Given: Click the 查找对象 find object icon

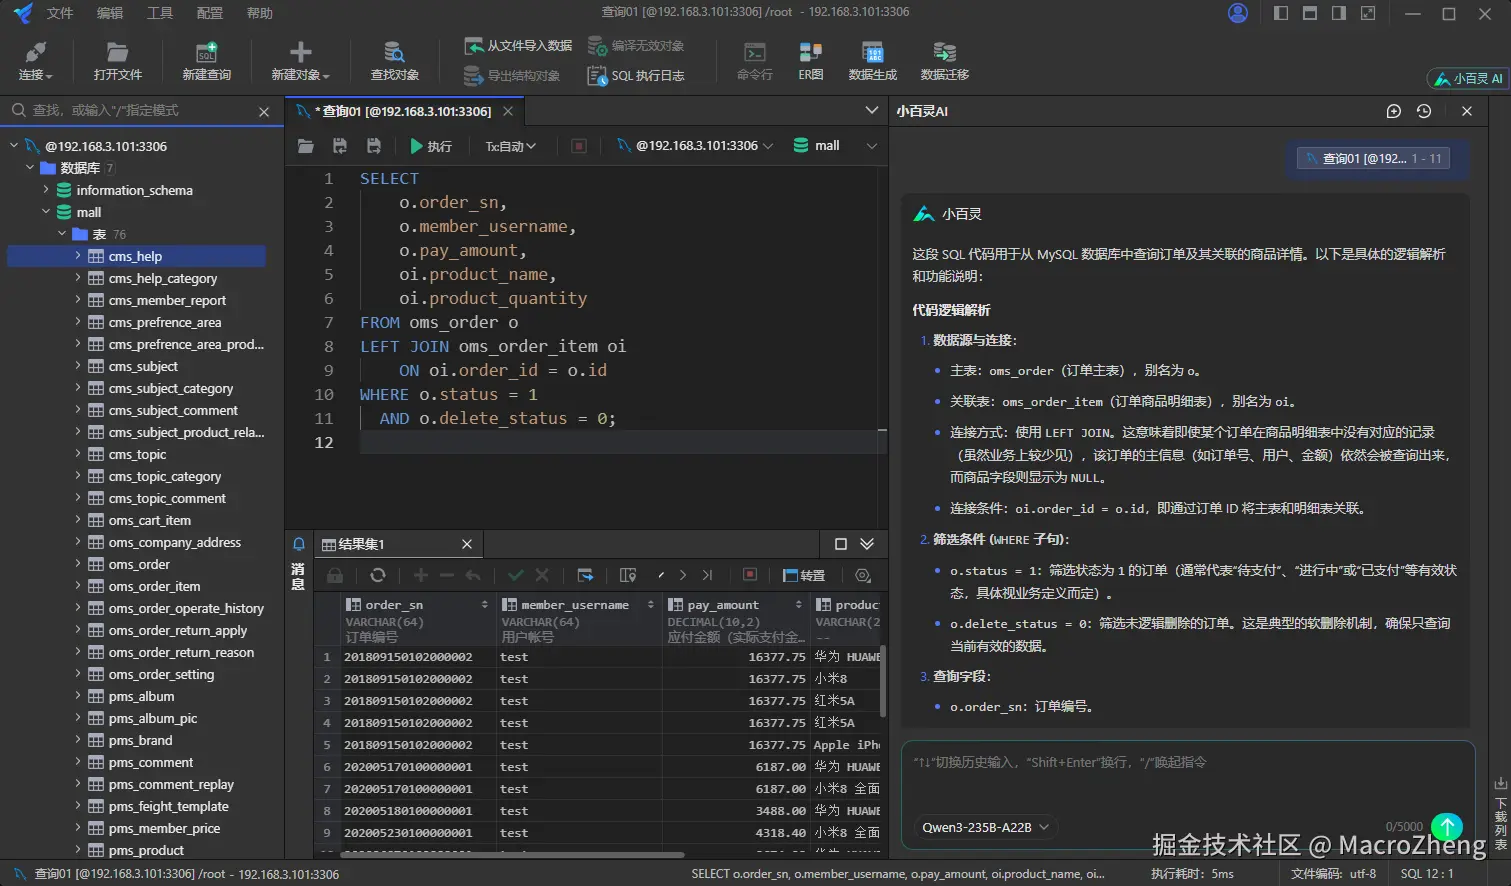Looking at the screenshot, I should pos(394,61).
